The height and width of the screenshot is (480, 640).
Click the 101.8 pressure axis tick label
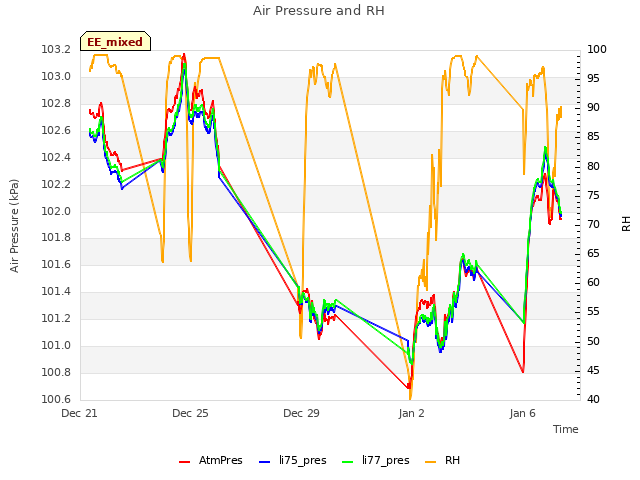tap(56, 238)
